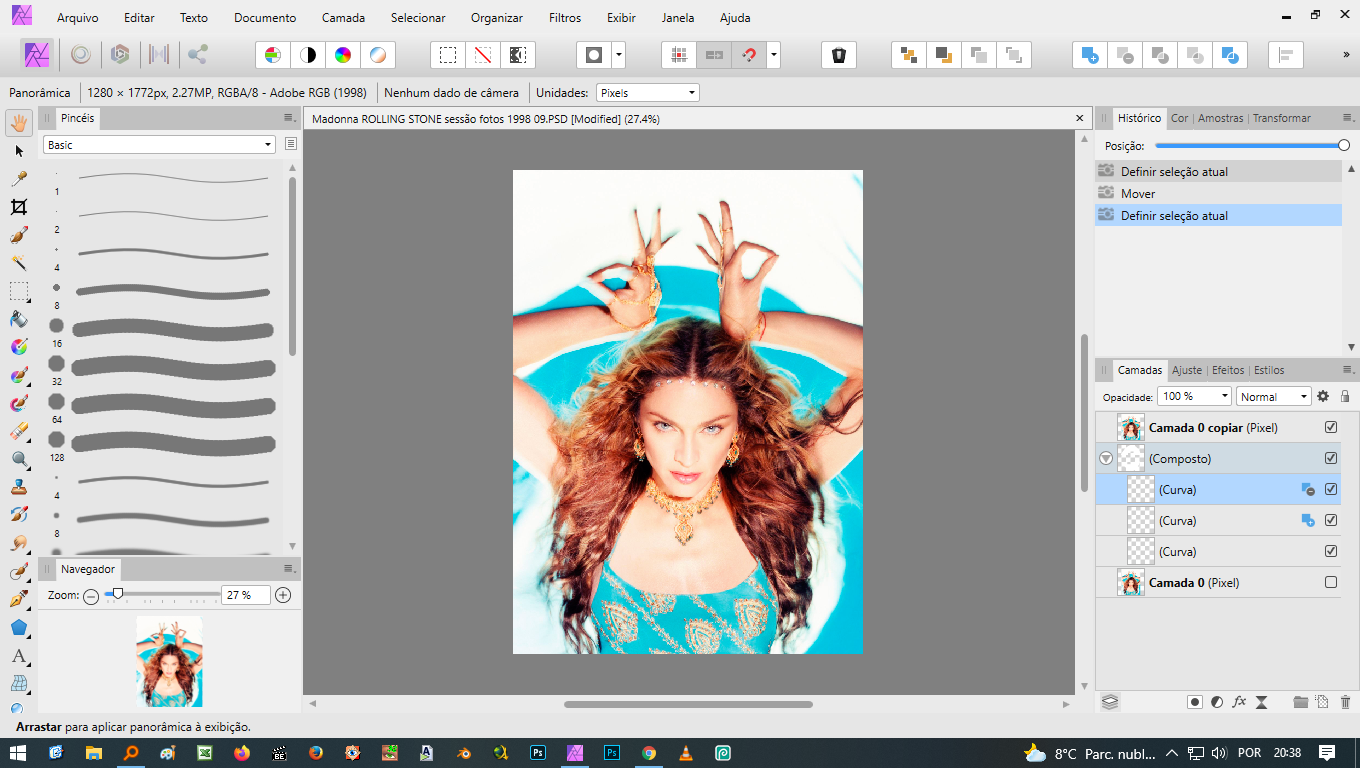Screen dimensions: 1360x768
Task: Choose the rectangular Marquee tool
Action: (19, 291)
